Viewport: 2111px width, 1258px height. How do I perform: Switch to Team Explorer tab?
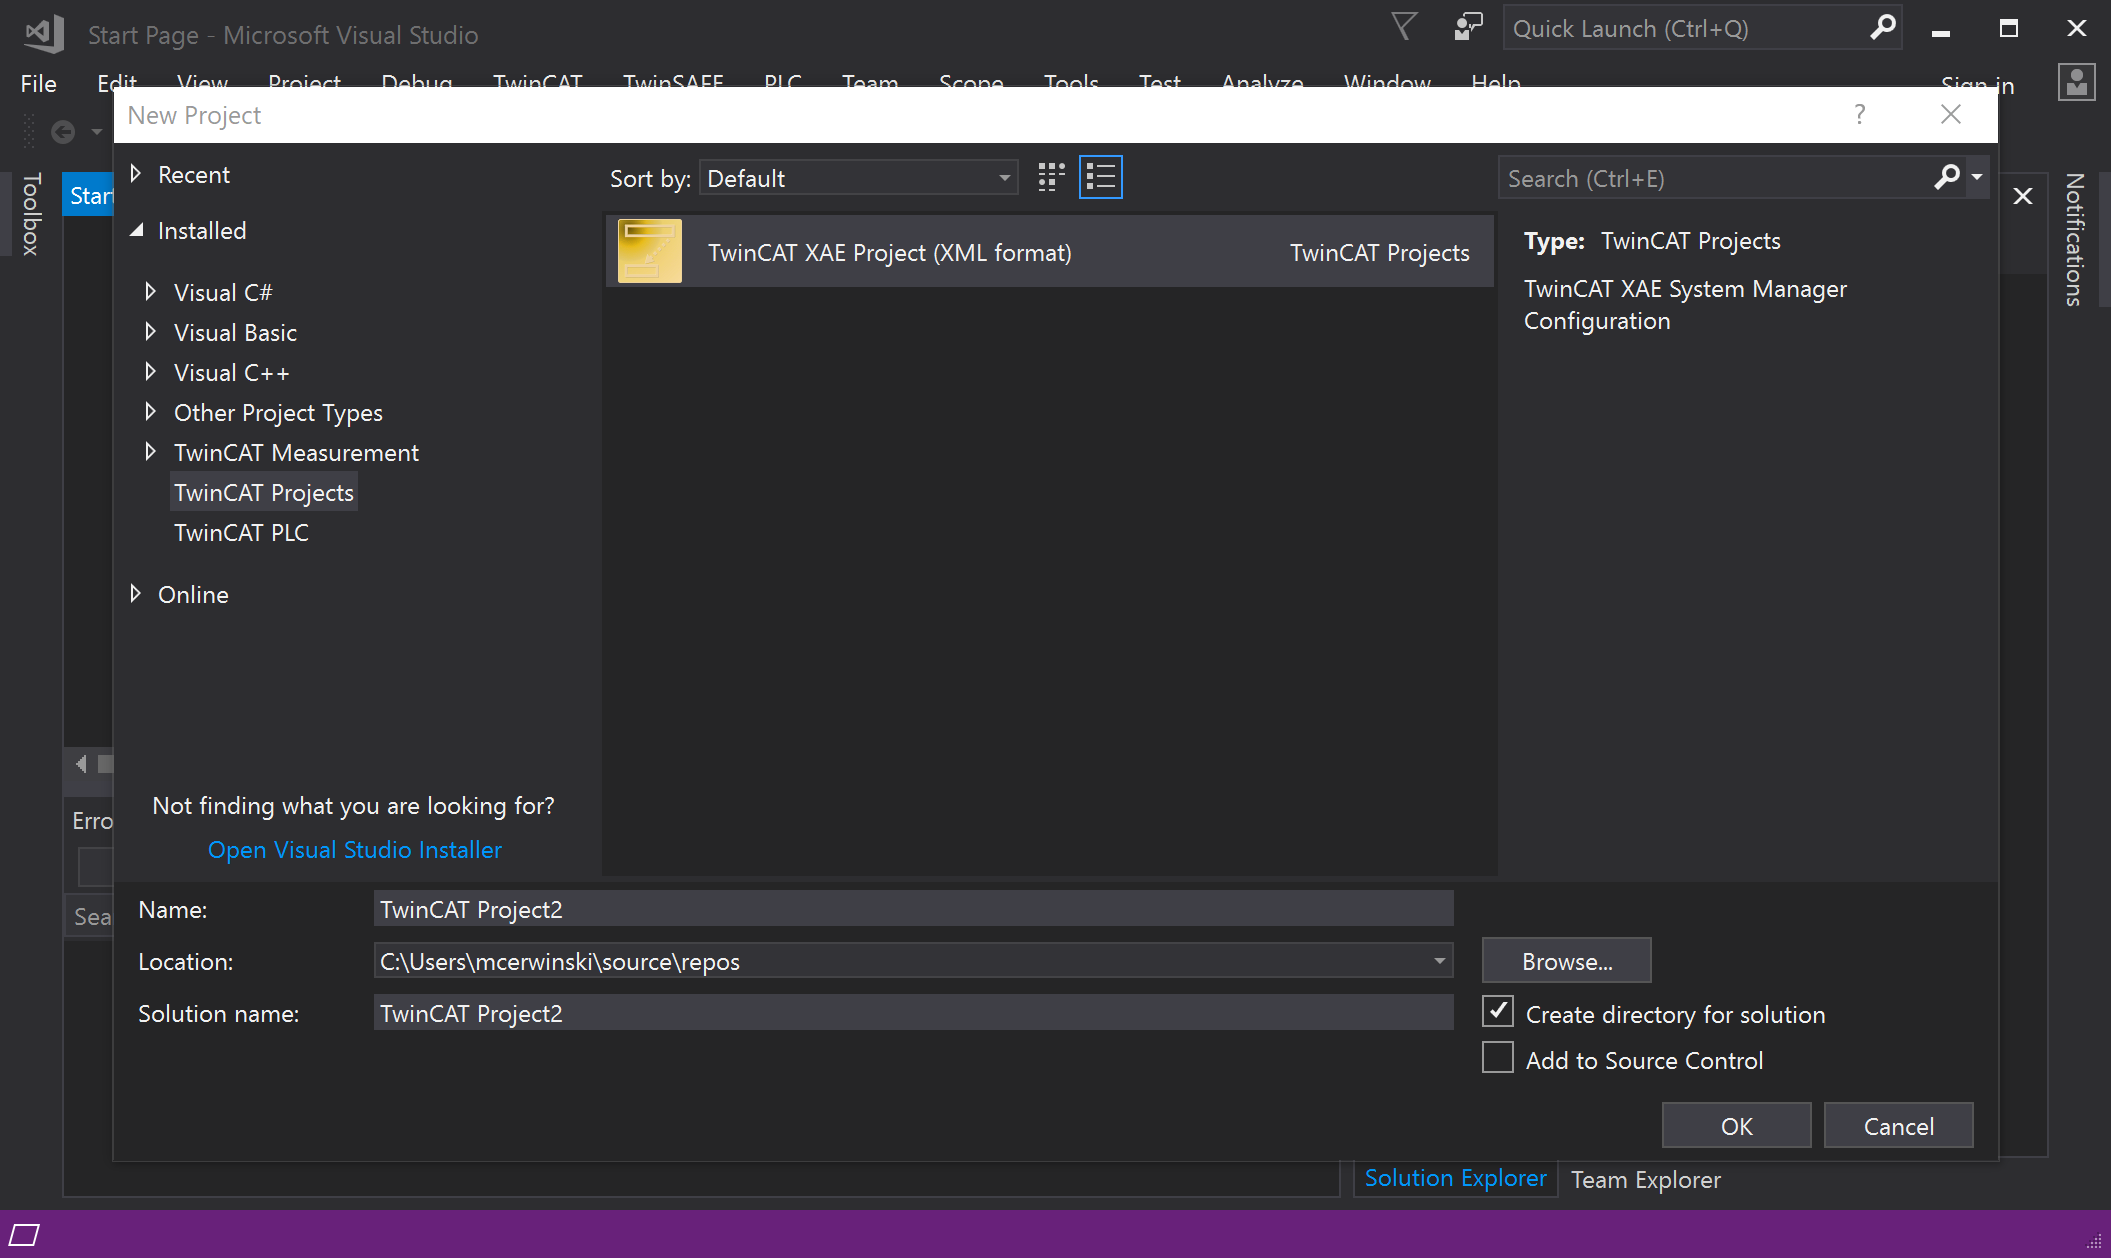(1646, 1180)
